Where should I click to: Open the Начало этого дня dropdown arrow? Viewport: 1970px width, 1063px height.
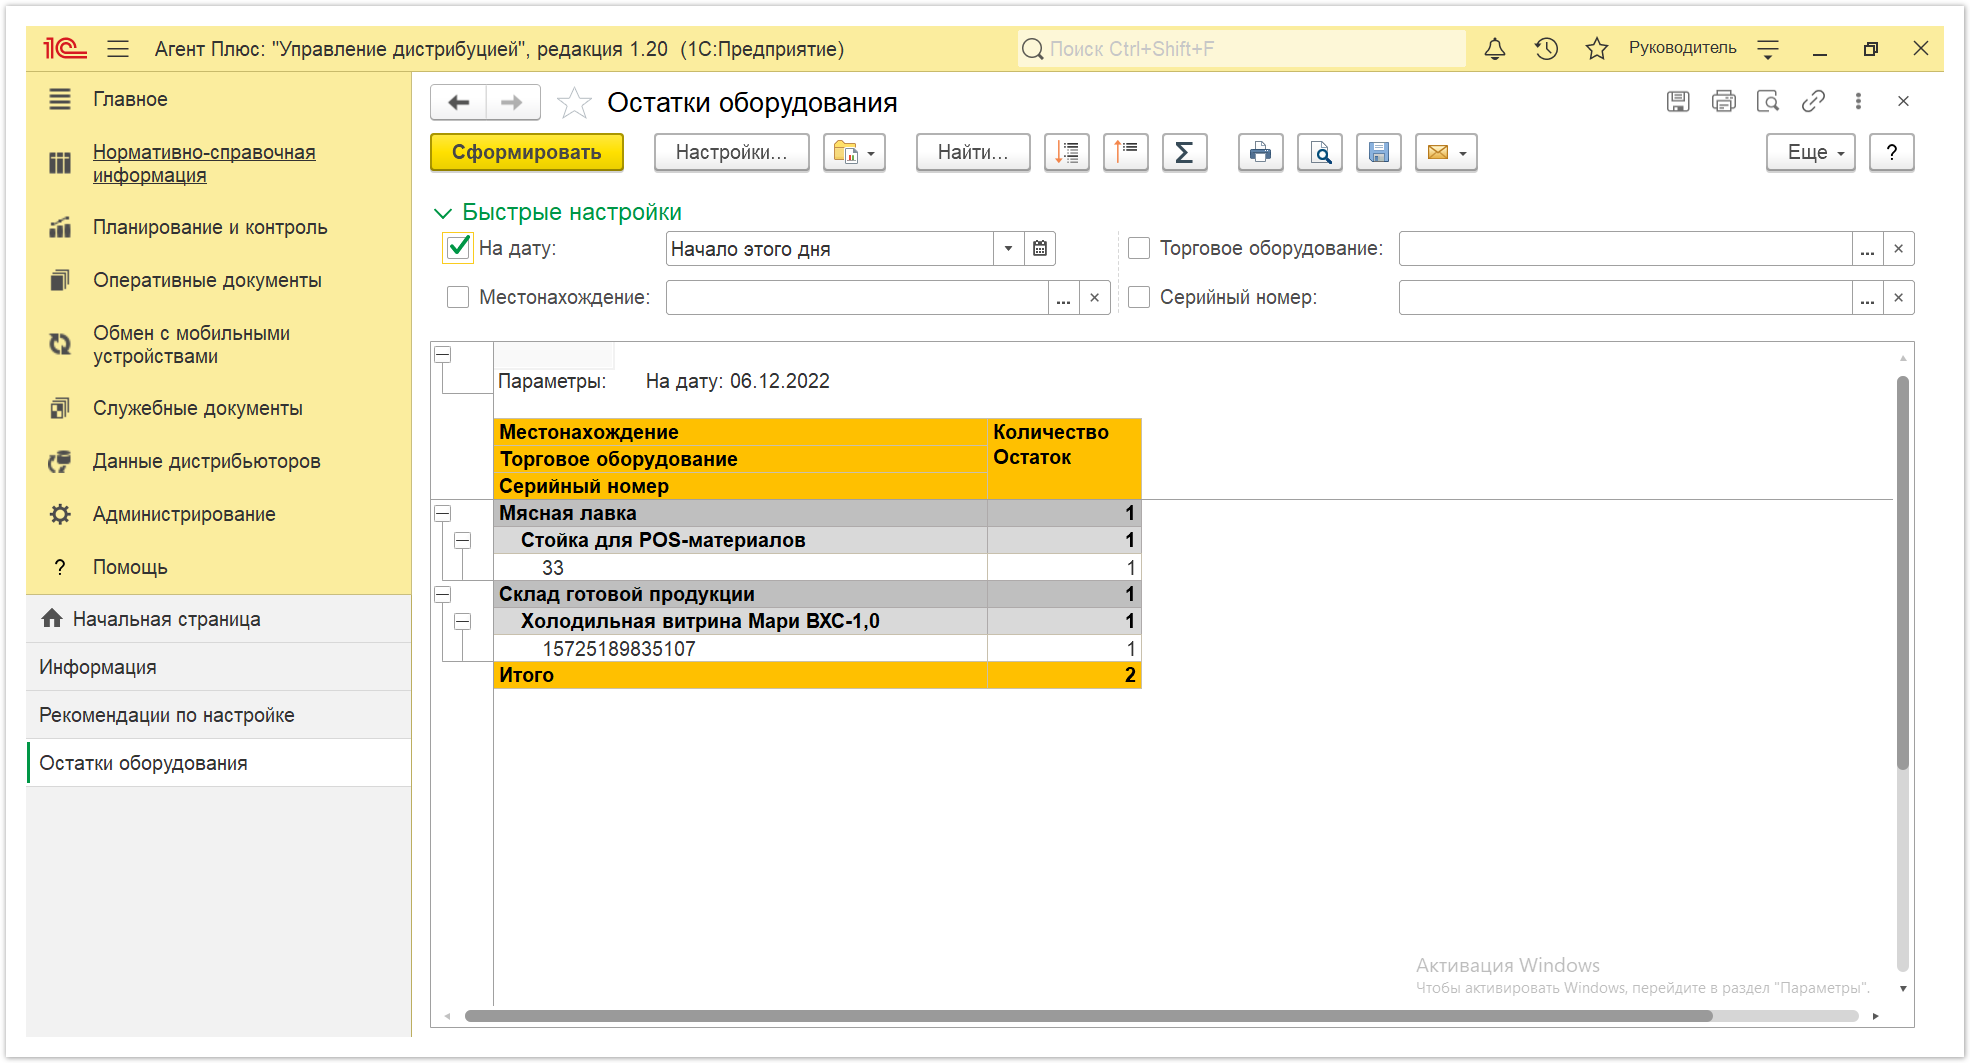click(1008, 249)
